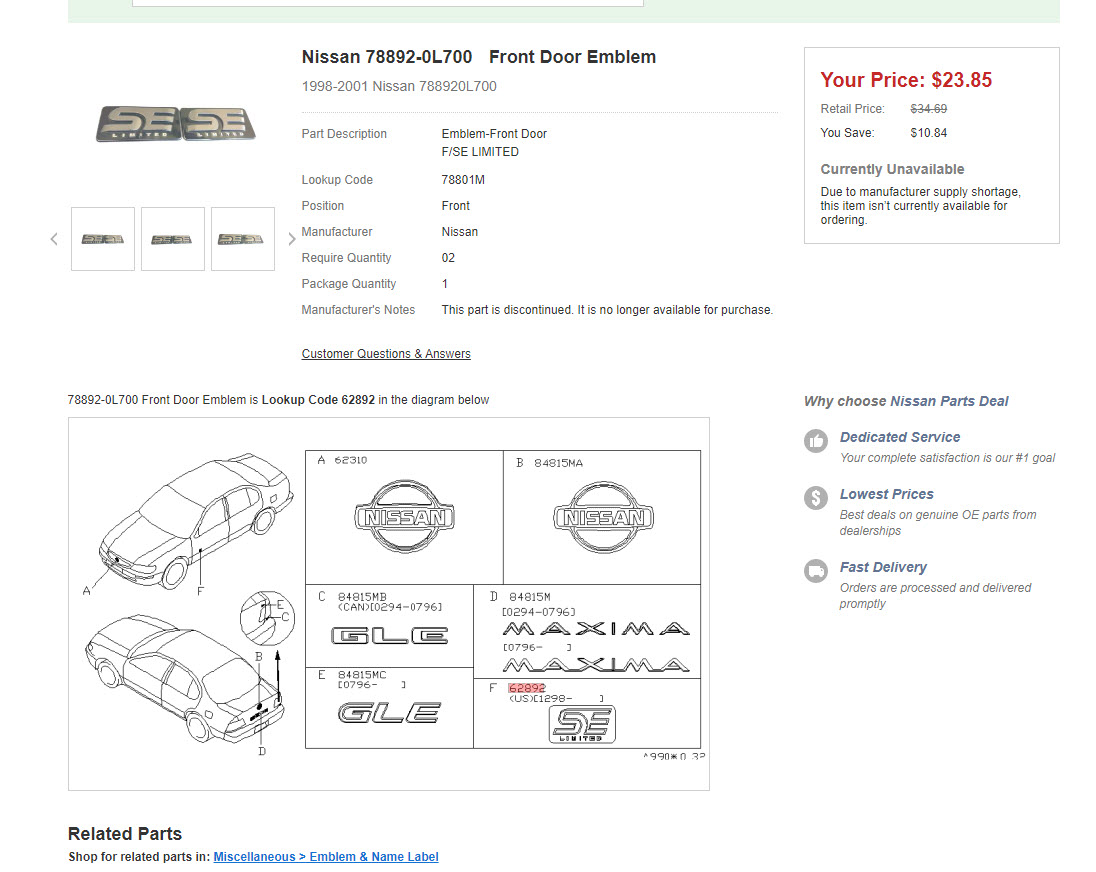Click highlighted 62892 code in diagram
Image resolution: width=1096 pixels, height=872 pixels.
[x=526, y=688]
